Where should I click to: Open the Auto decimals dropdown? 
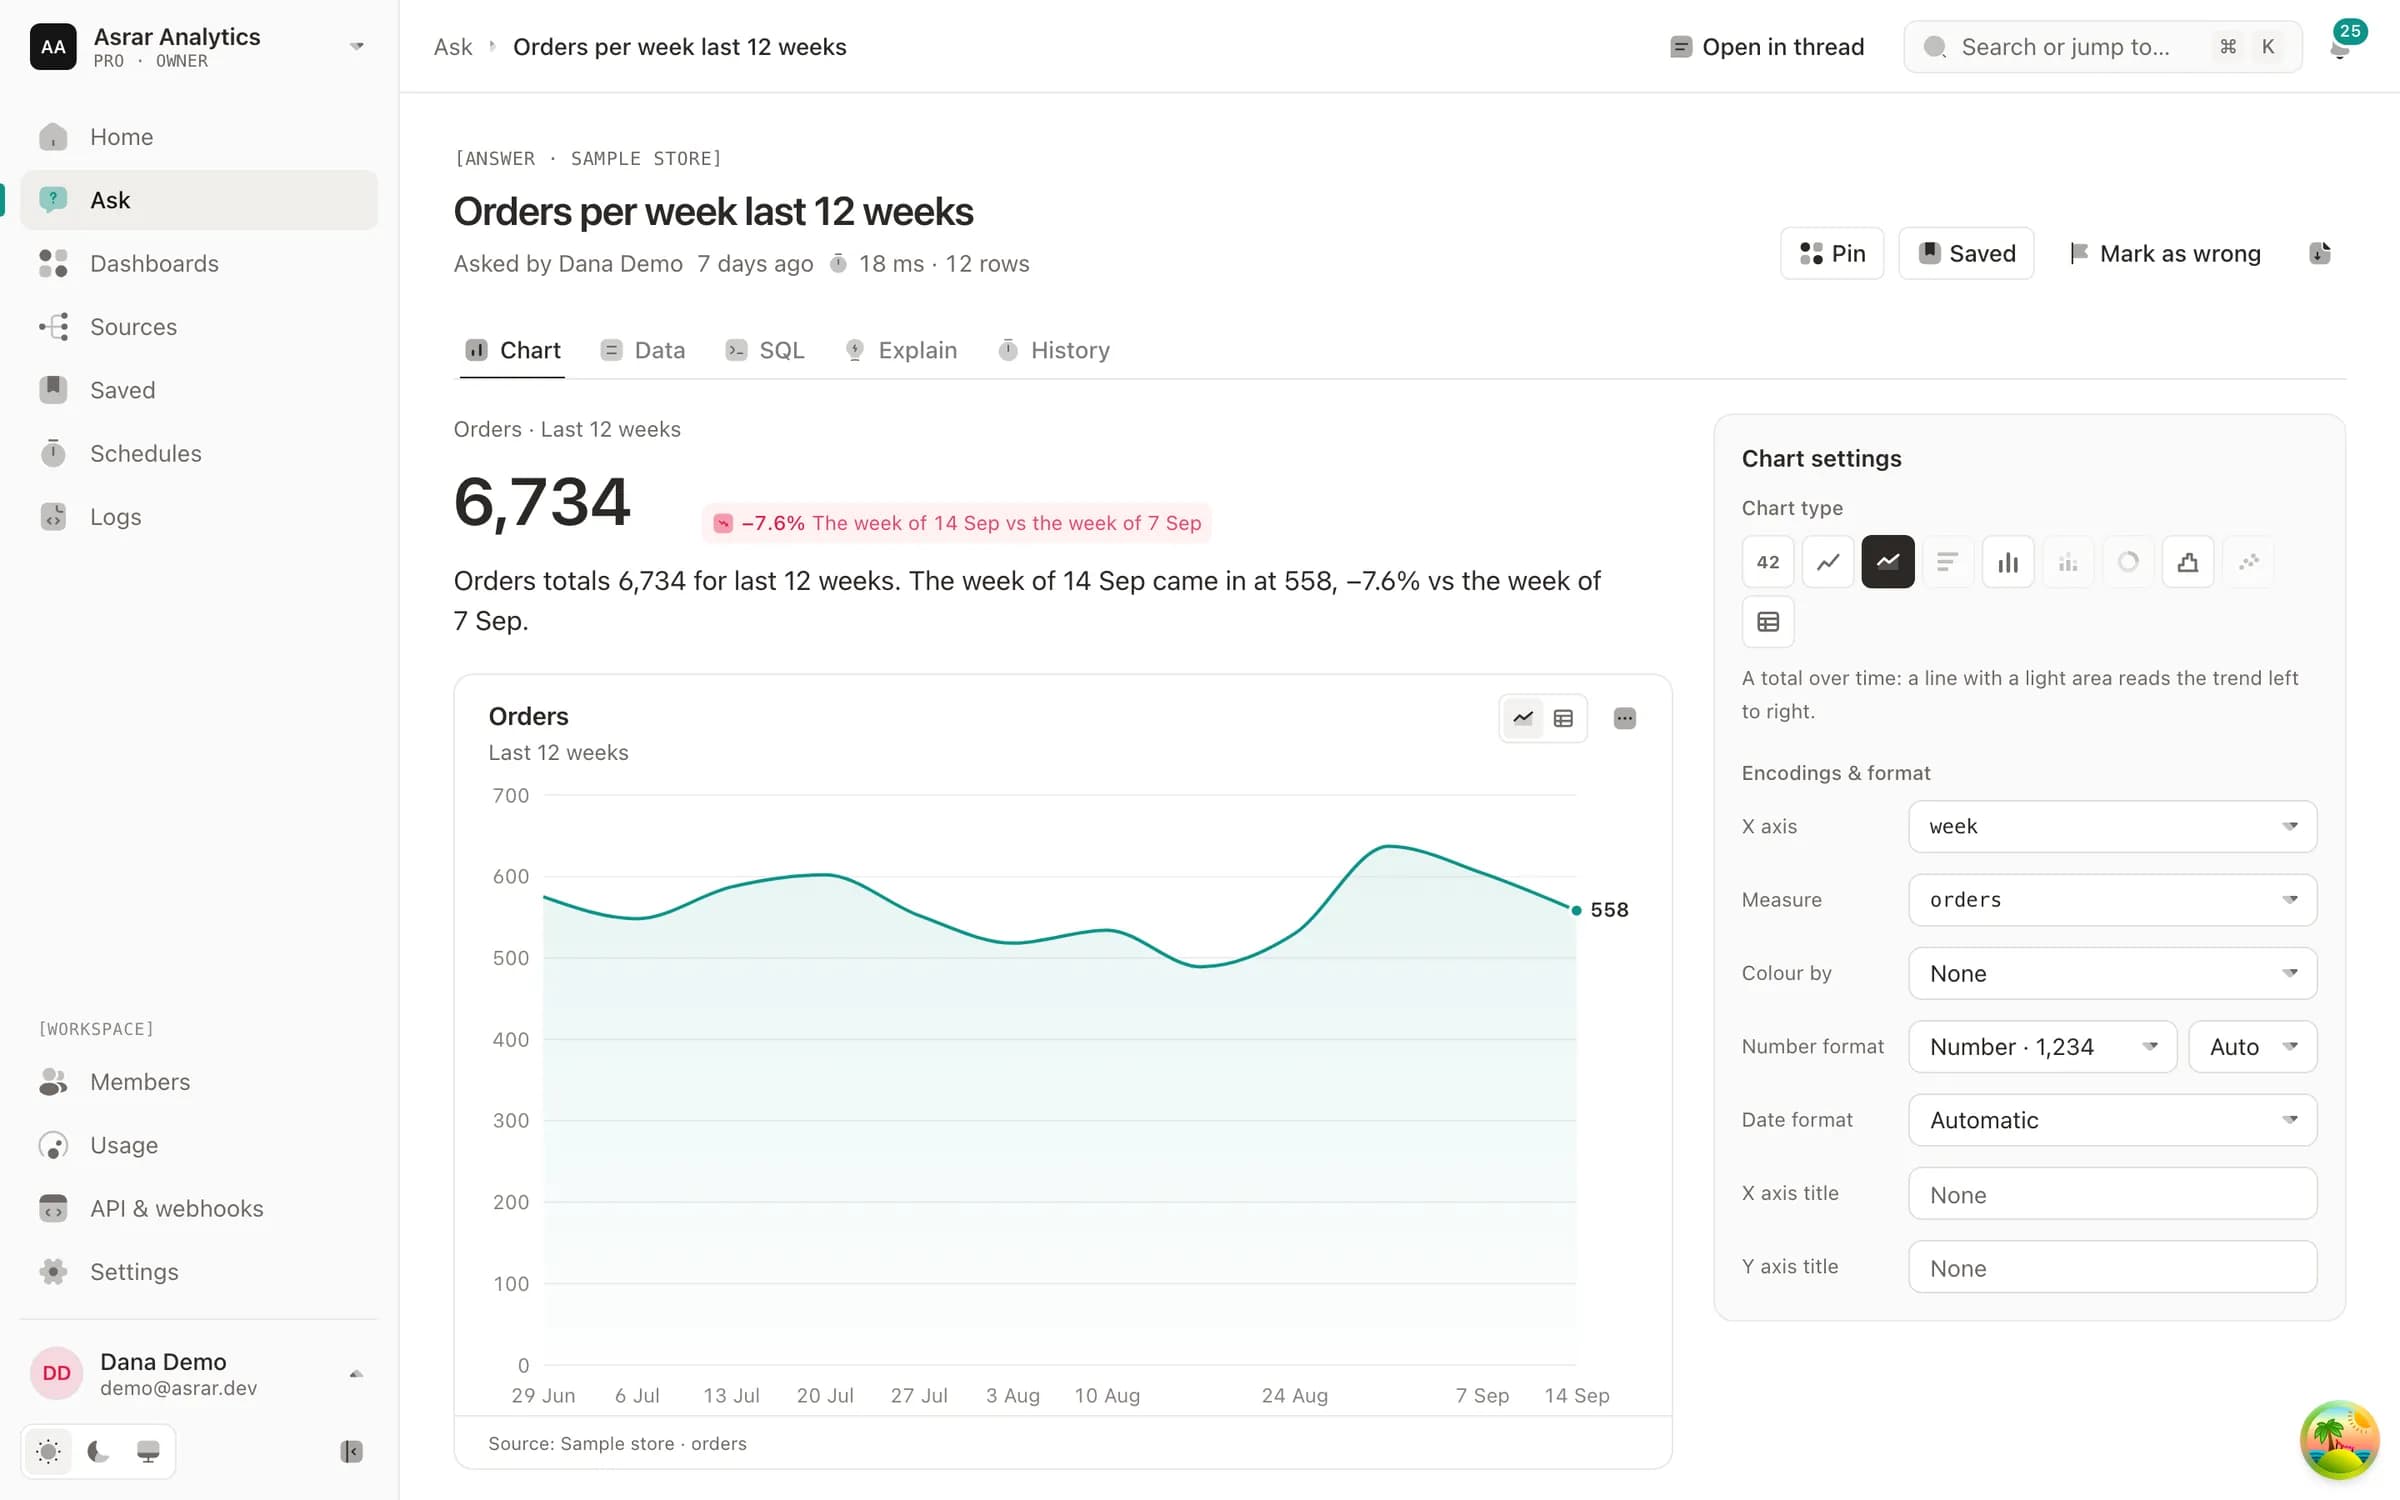click(x=2252, y=1047)
